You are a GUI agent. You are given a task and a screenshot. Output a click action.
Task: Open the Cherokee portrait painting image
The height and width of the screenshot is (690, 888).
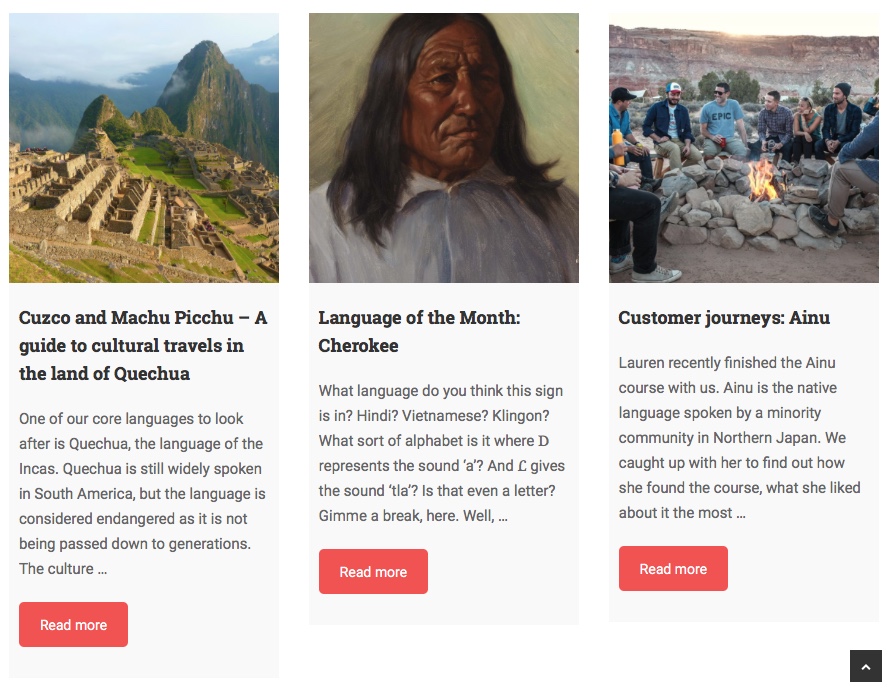(x=444, y=148)
